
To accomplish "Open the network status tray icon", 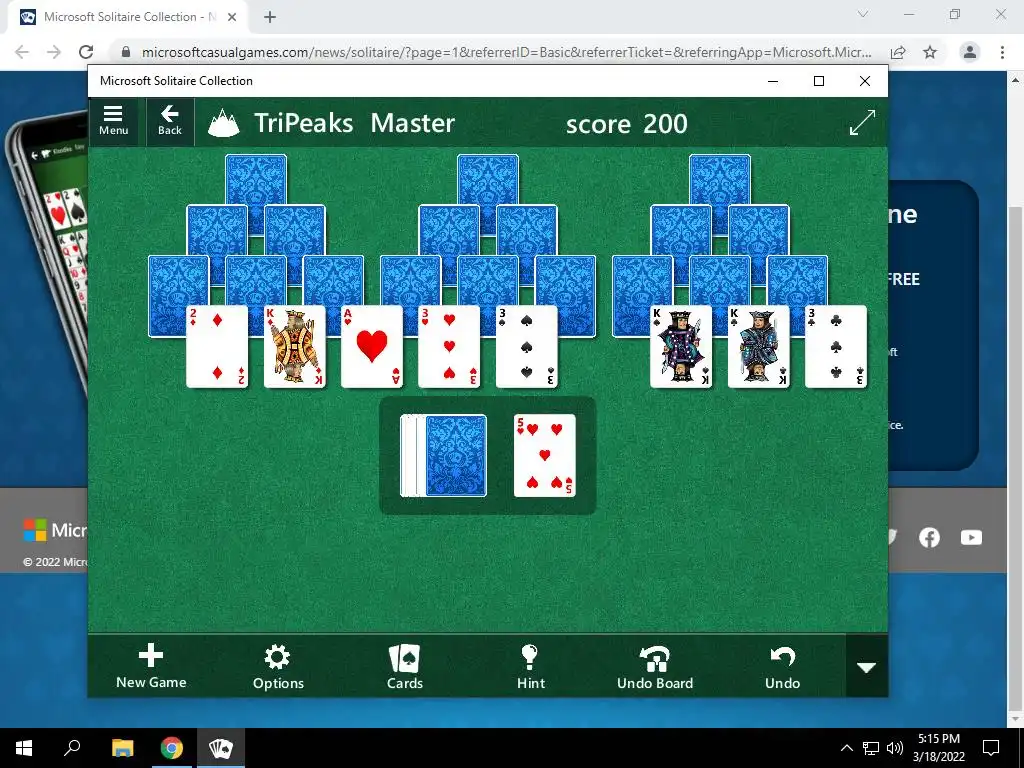I will [871, 748].
